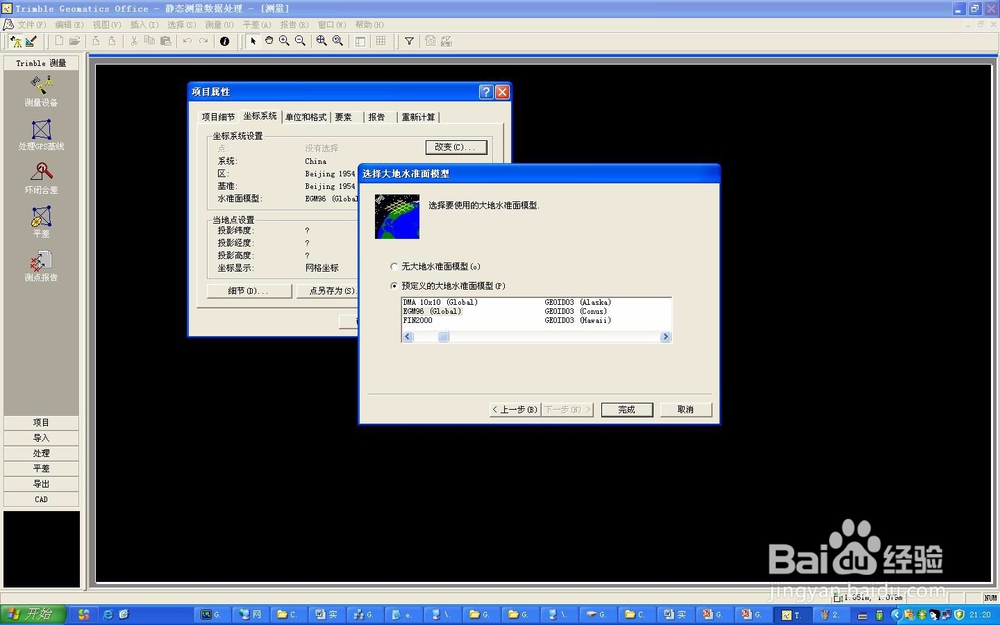Click the Open folder toolbar icon
This screenshot has height=625, width=1000.
(75, 41)
